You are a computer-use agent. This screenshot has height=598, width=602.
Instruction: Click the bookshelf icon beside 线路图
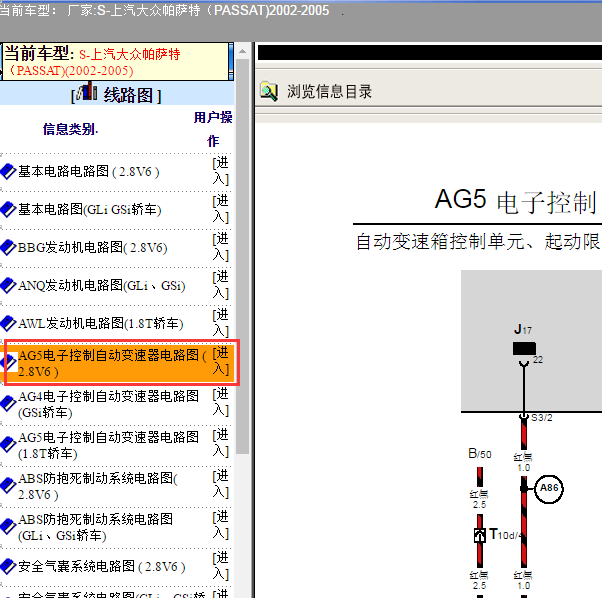tap(86, 92)
